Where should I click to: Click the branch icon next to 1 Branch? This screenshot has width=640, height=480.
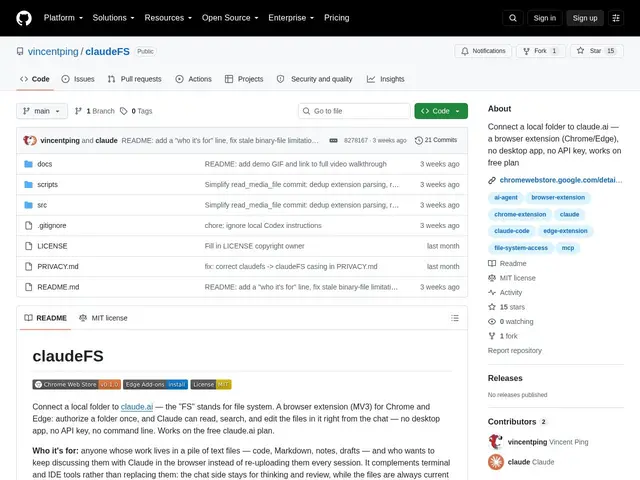pyautogui.click(x=78, y=111)
